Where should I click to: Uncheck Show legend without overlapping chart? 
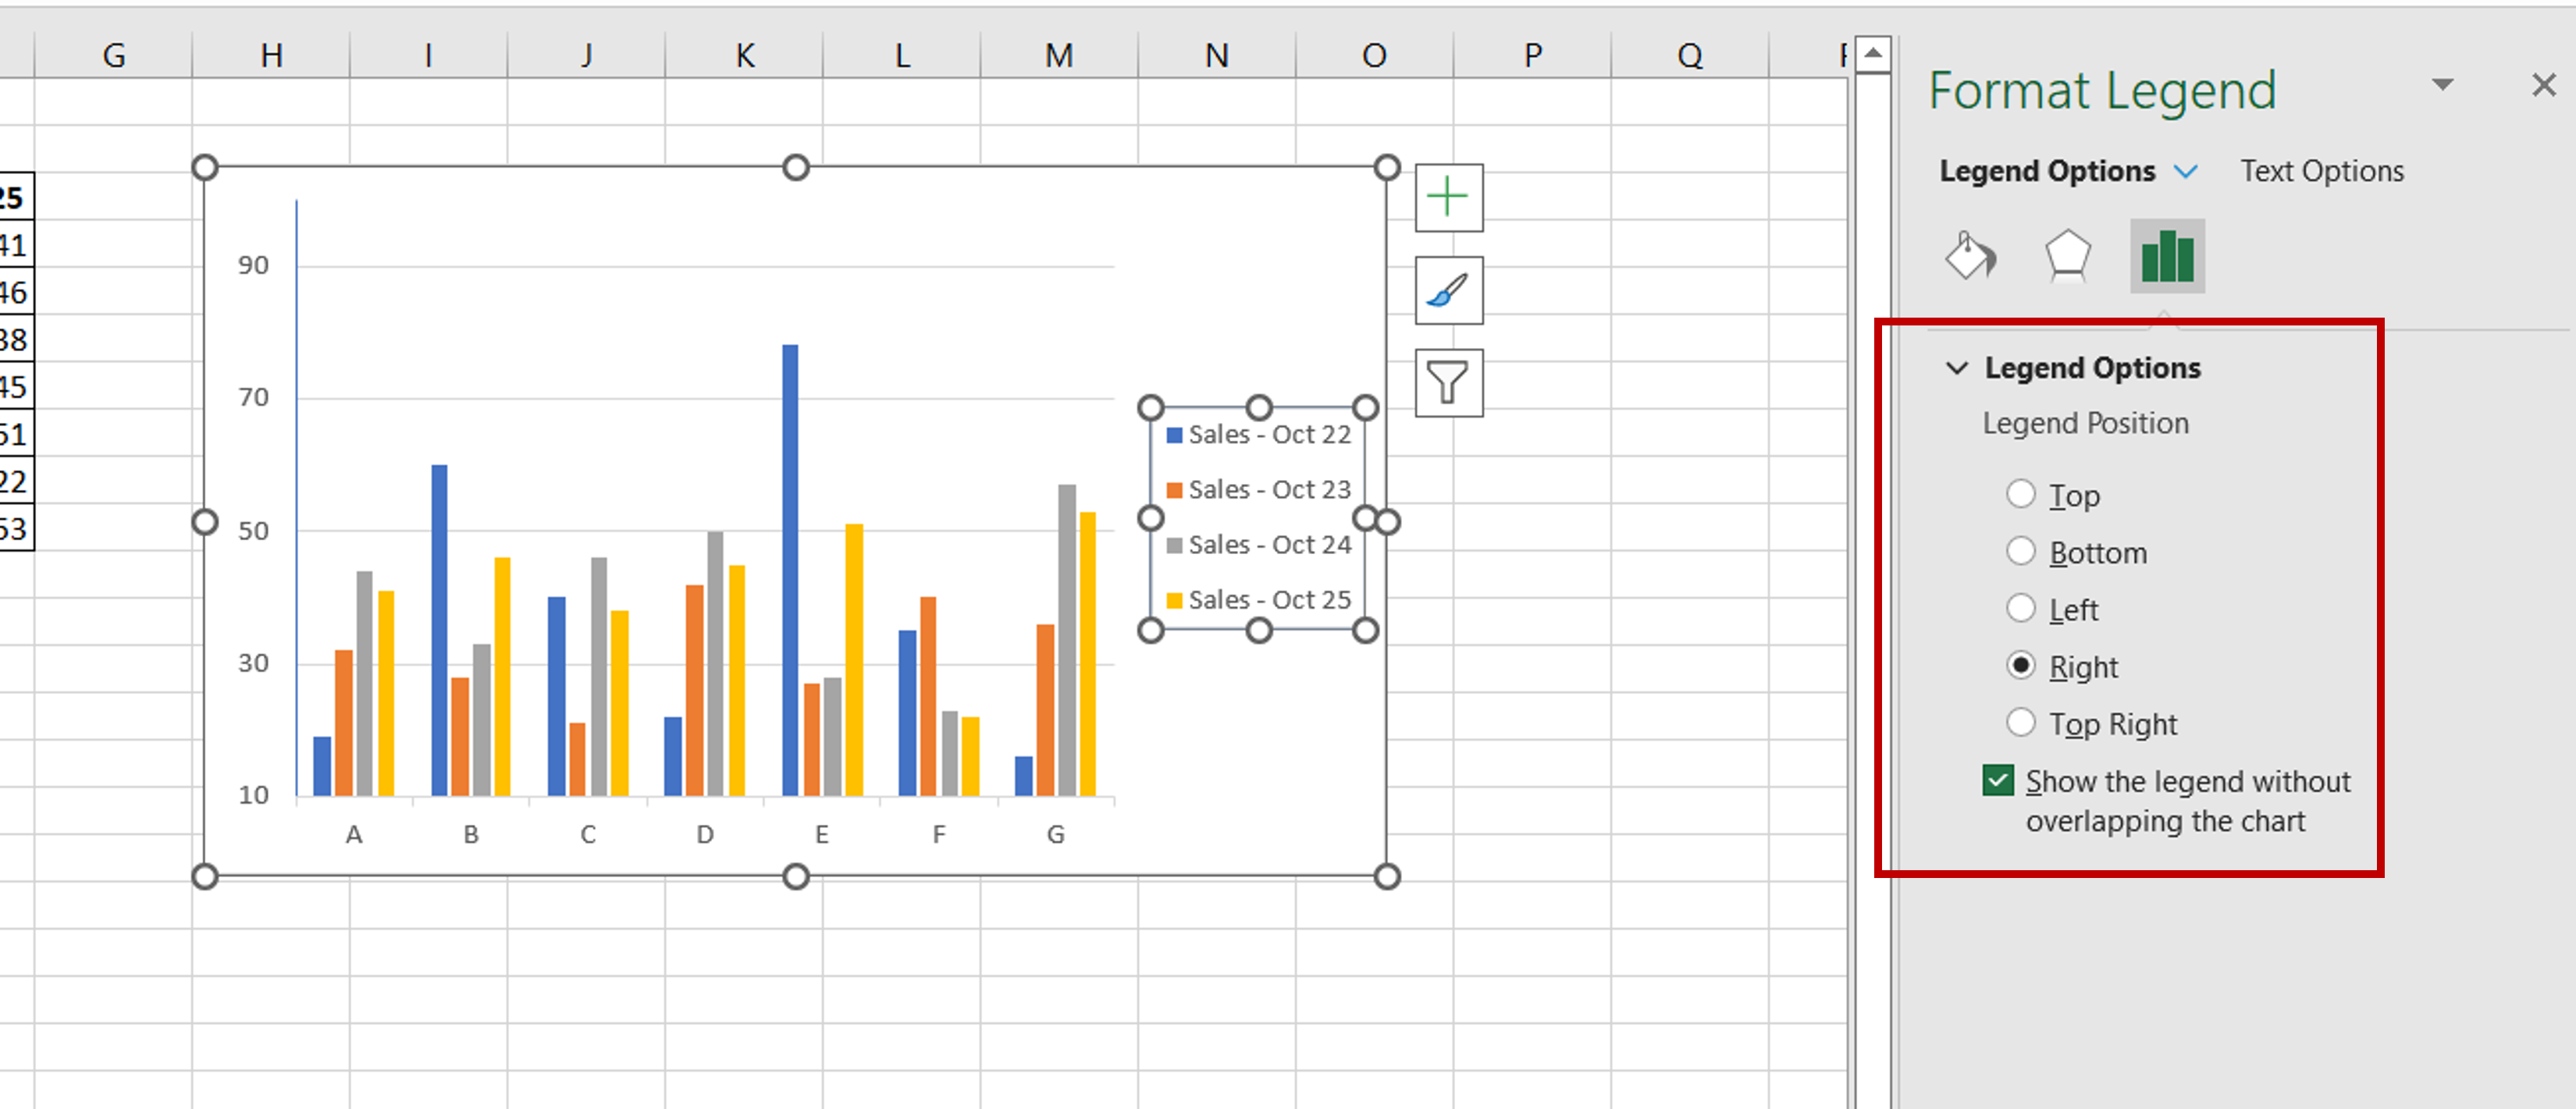[x=1998, y=780]
